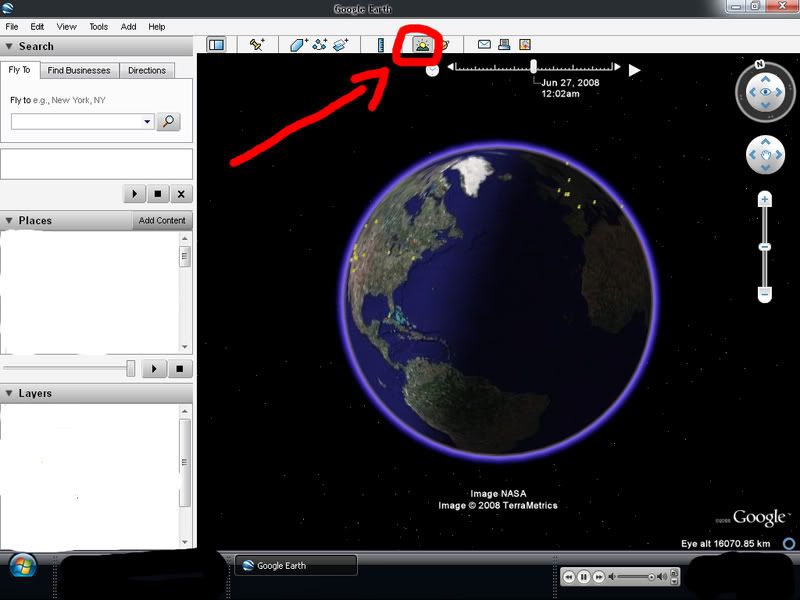Toggle the sunlight across landscape button

(x=422, y=45)
